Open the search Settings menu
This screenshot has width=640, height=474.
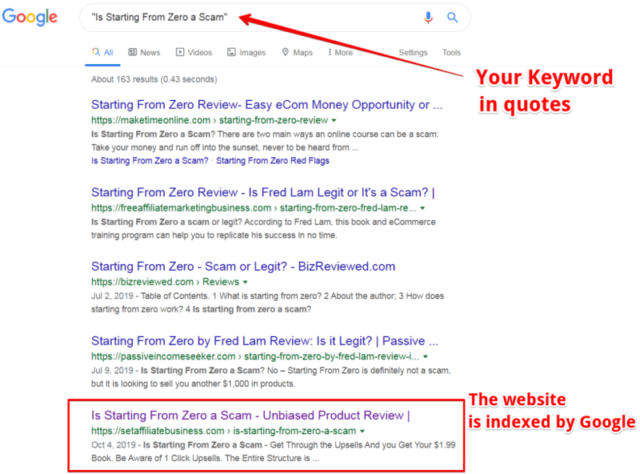click(x=413, y=52)
